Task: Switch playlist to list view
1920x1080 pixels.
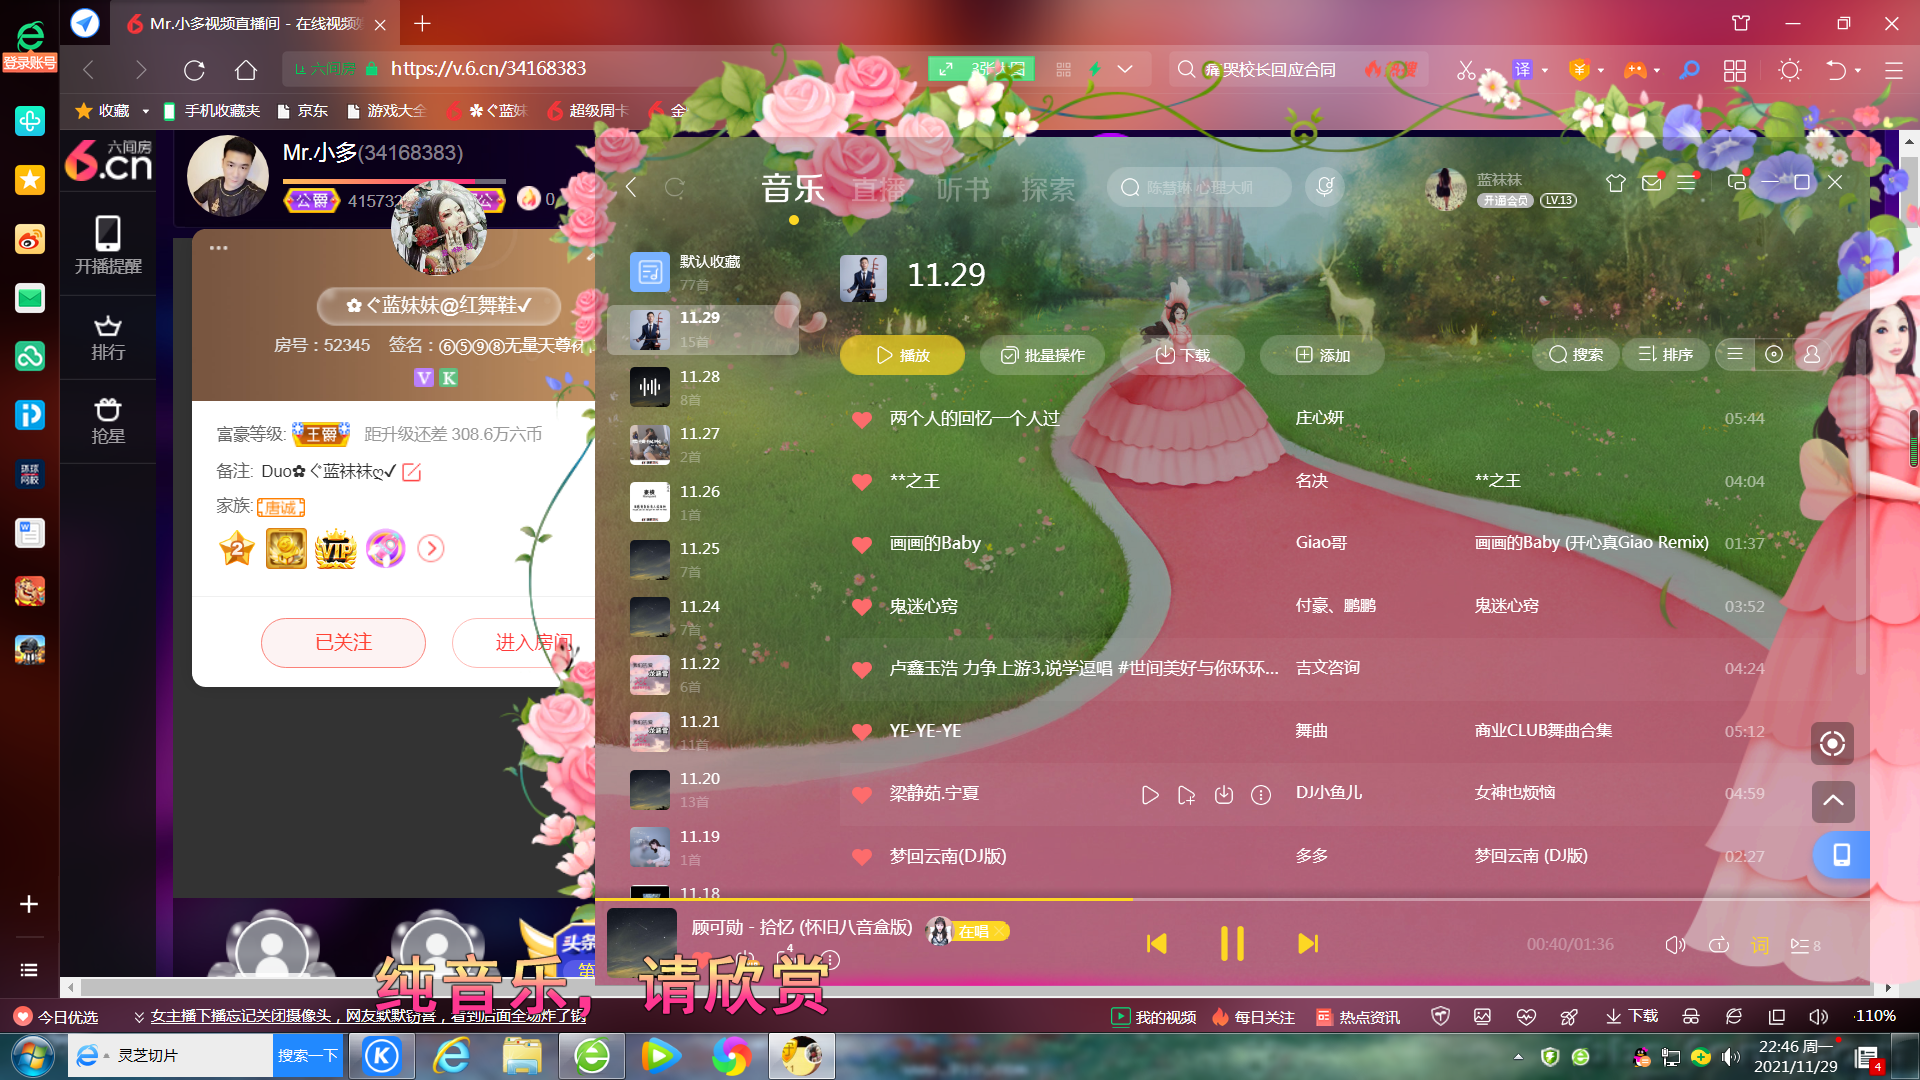Action: point(1735,354)
